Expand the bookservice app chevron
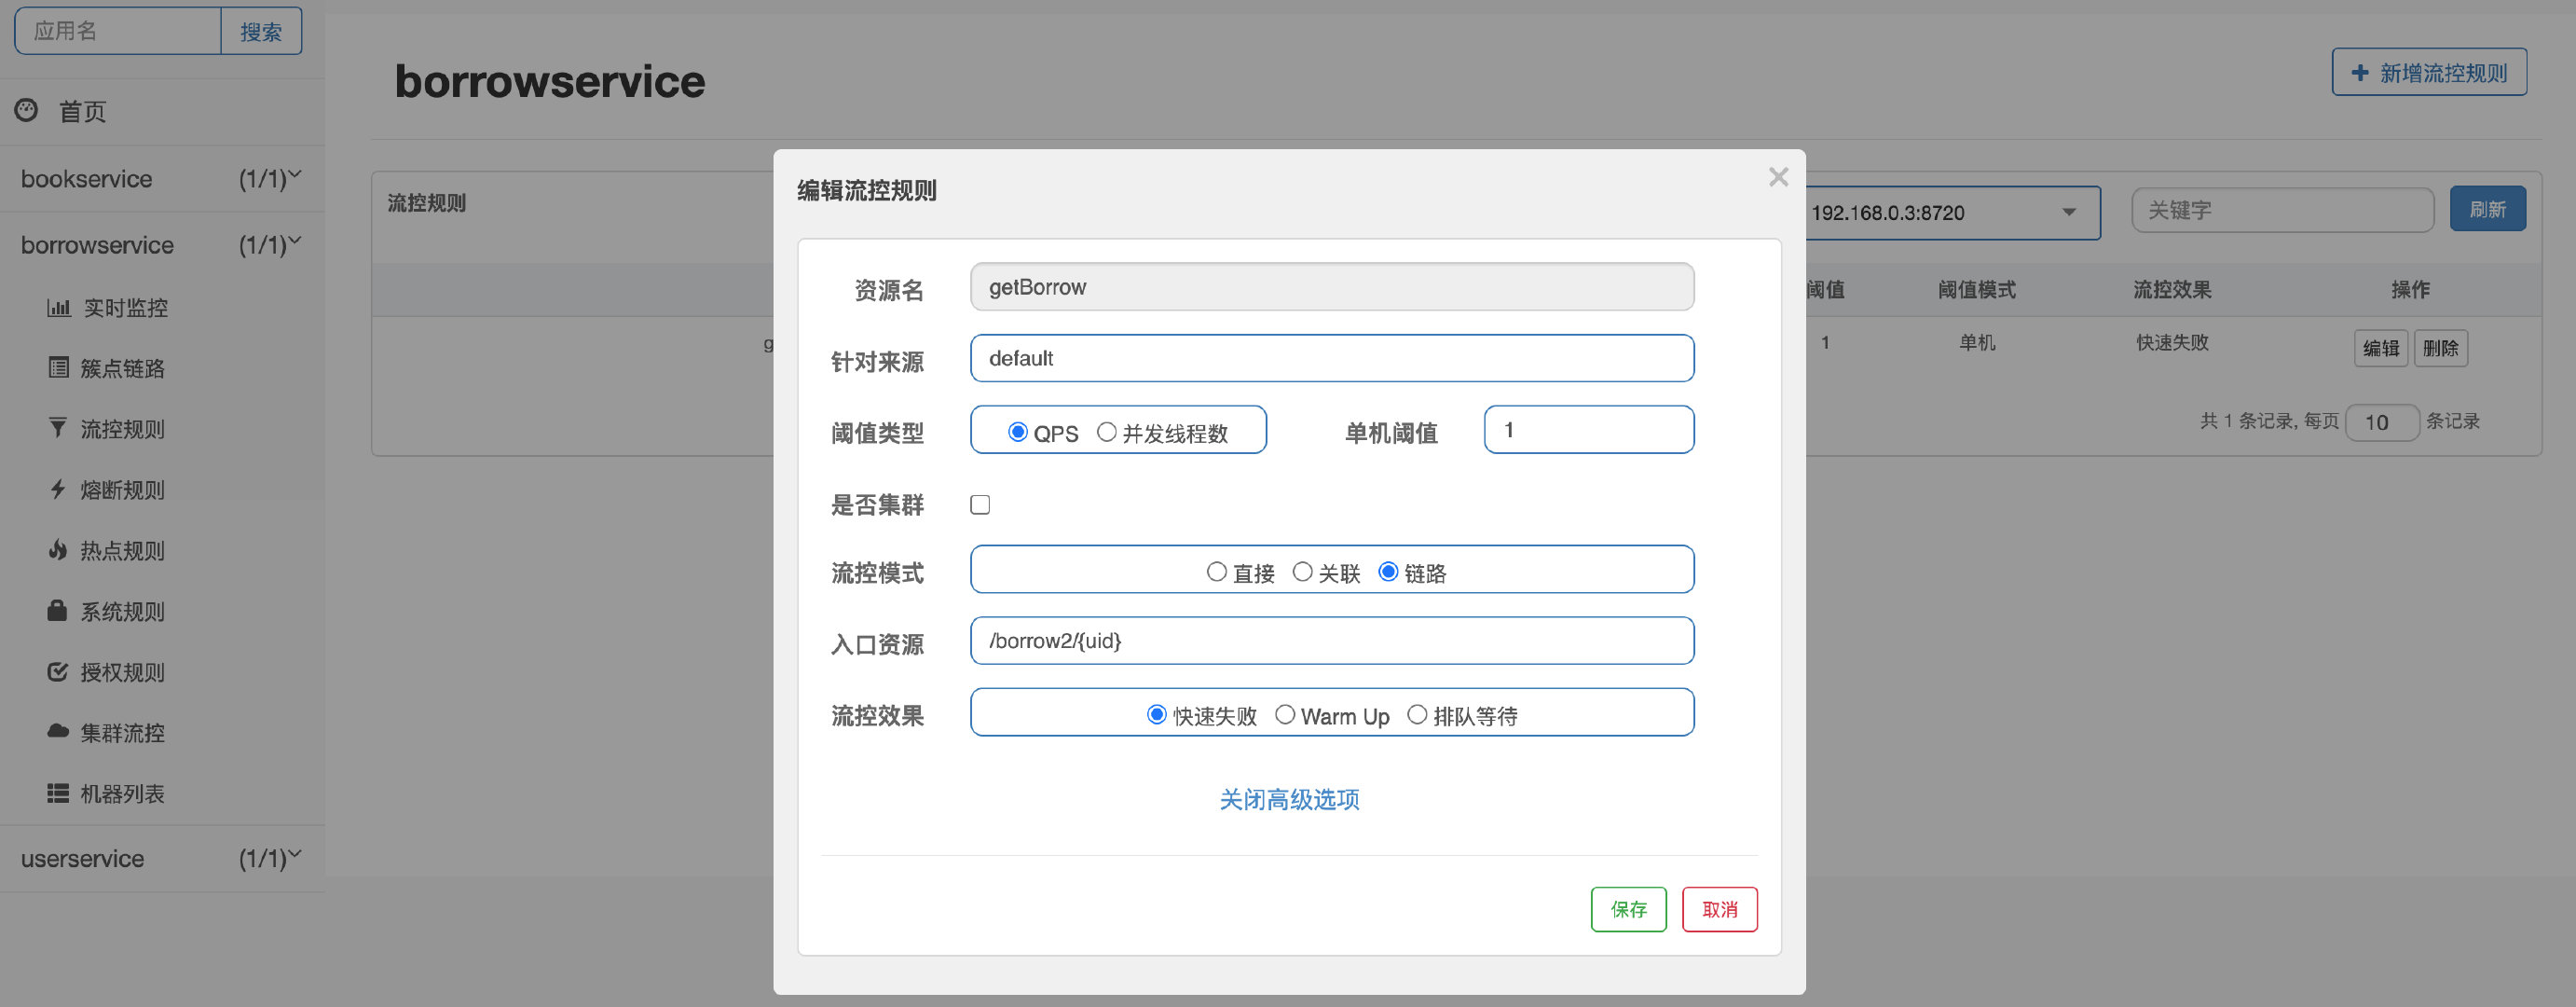The width and height of the screenshot is (2576, 1007). click(x=294, y=176)
